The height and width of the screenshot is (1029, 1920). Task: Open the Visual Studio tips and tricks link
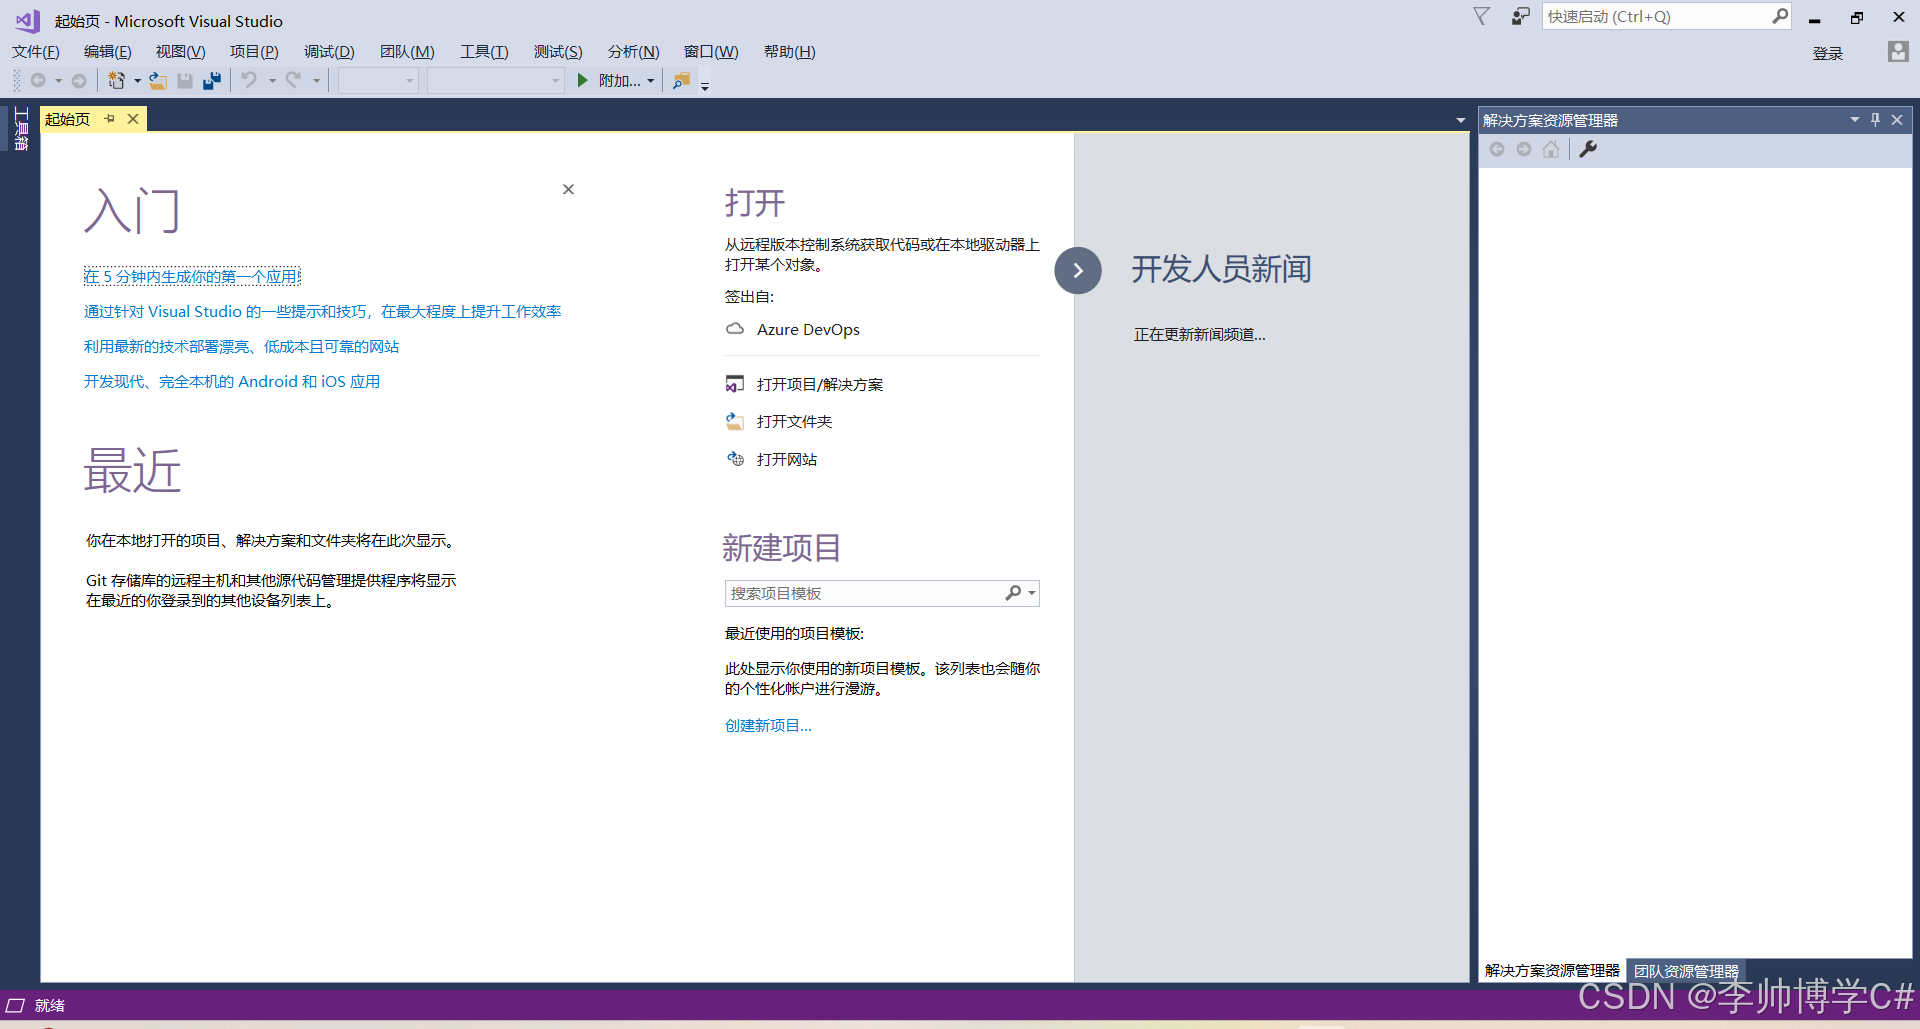click(x=322, y=312)
